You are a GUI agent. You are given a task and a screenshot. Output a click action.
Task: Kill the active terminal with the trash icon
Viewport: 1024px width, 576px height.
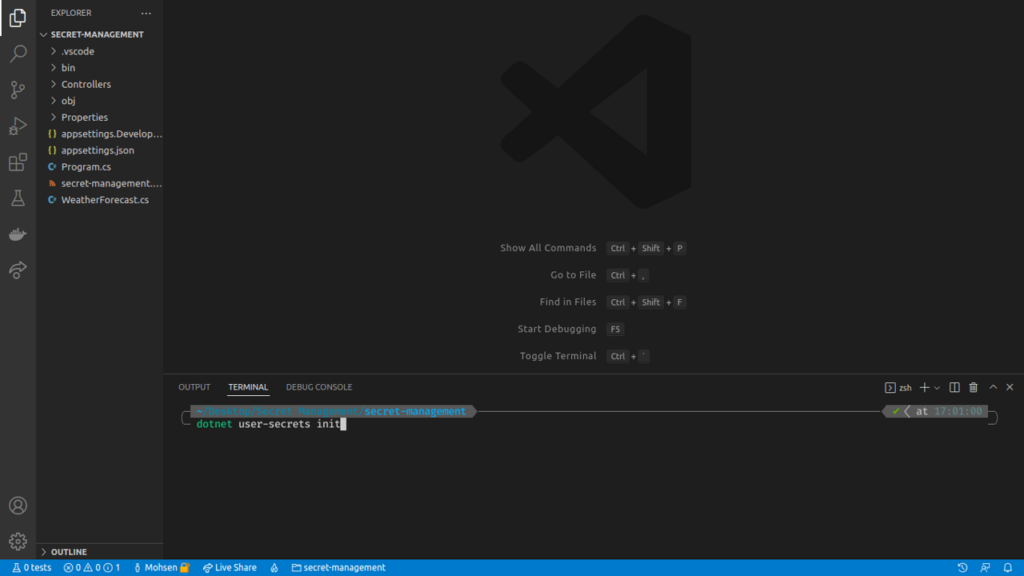coord(972,387)
